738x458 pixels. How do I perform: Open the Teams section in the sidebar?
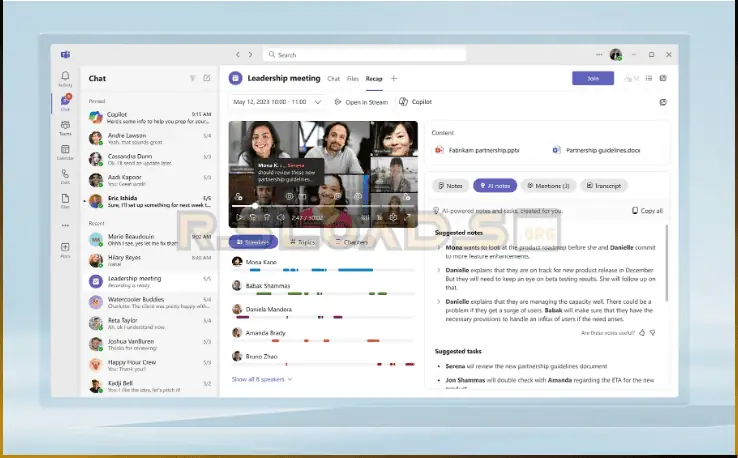click(65, 128)
